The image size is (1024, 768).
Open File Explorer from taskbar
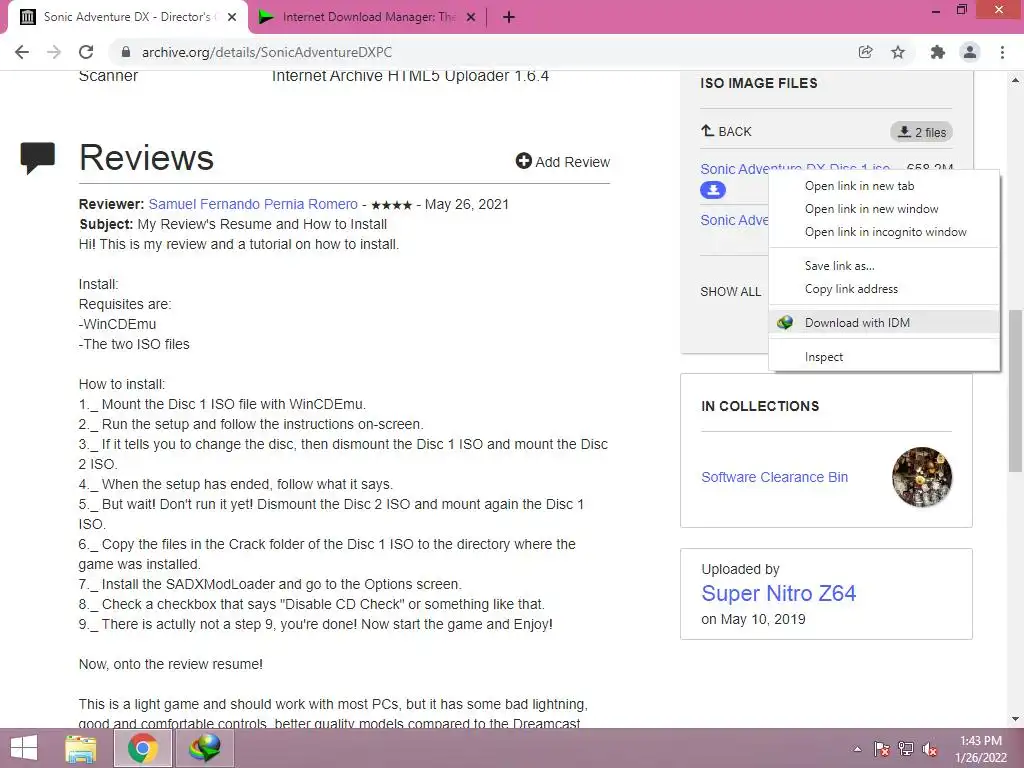click(81, 748)
